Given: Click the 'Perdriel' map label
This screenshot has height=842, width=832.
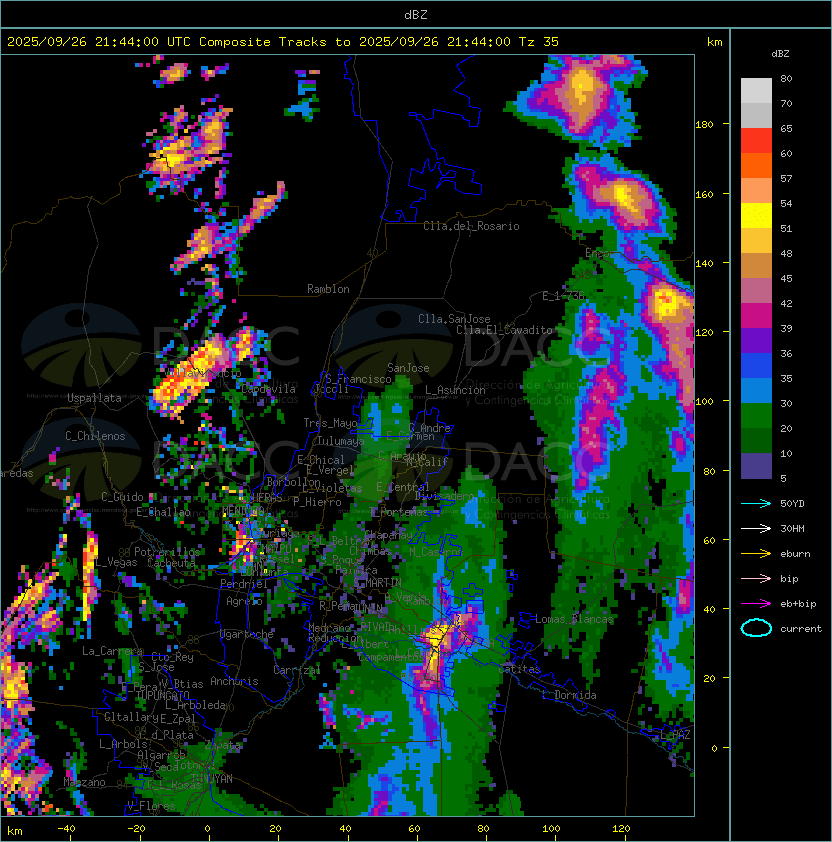Looking at the screenshot, I should tap(244, 583).
